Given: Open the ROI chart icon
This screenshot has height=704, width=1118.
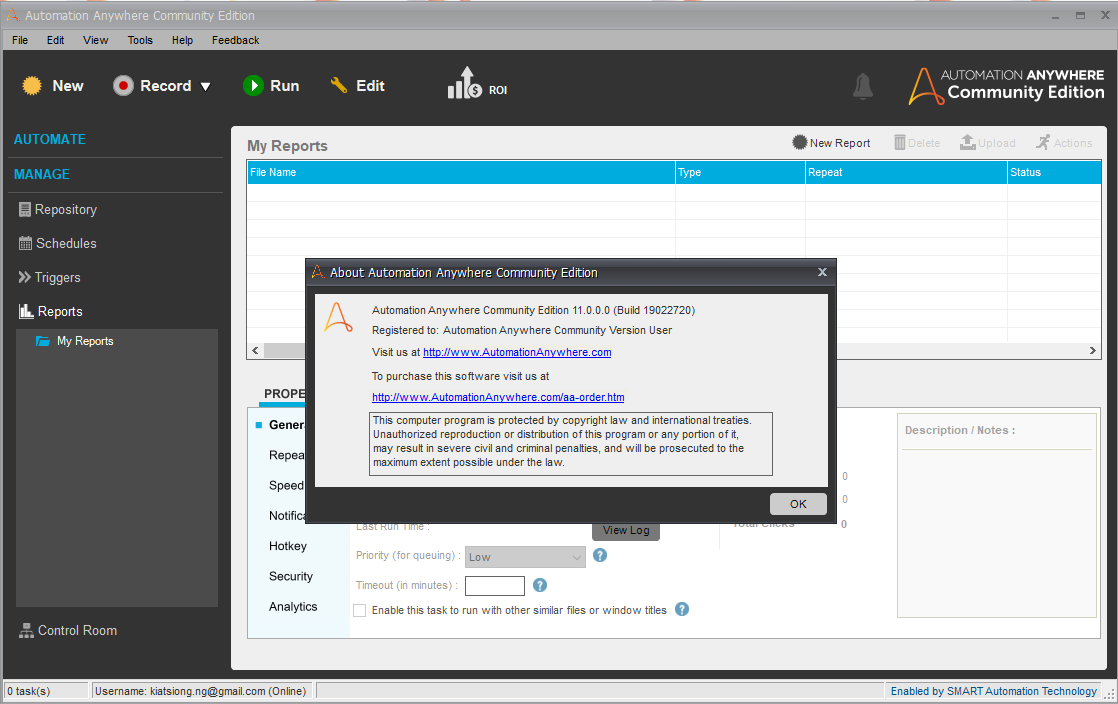Looking at the screenshot, I should click(465, 84).
